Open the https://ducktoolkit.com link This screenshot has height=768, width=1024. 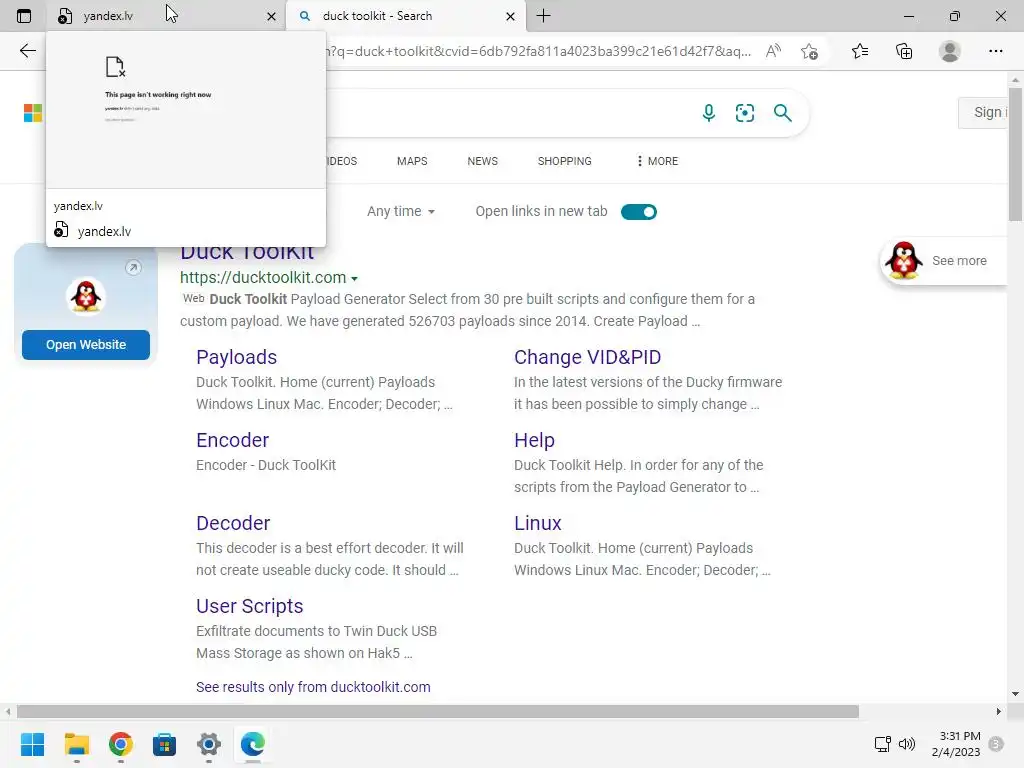click(x=263, y=278)
